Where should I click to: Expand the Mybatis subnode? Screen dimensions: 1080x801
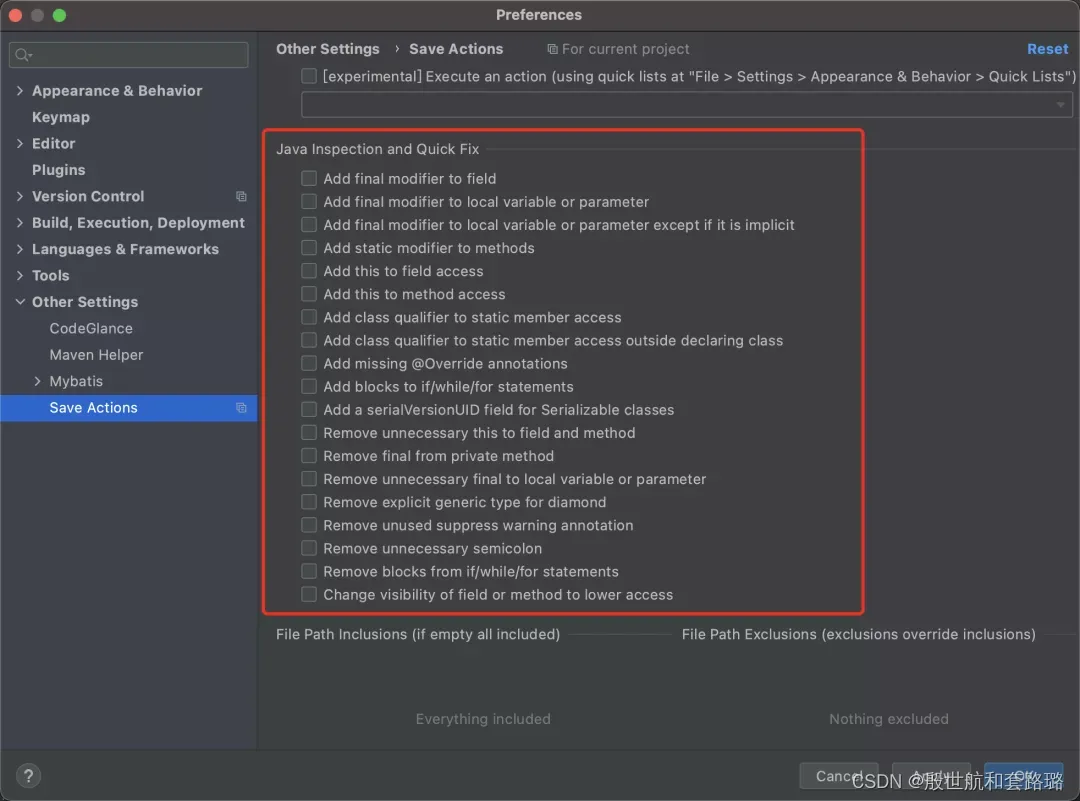(x=37, y=381)
